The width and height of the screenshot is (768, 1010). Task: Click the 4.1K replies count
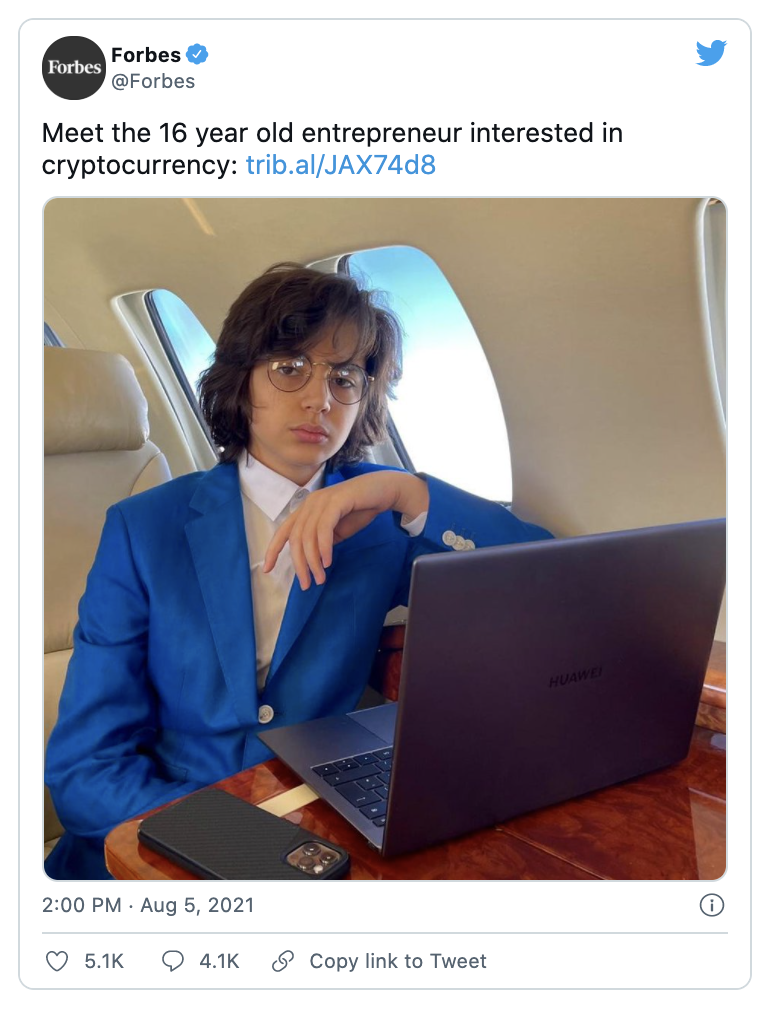coord(219,961)
